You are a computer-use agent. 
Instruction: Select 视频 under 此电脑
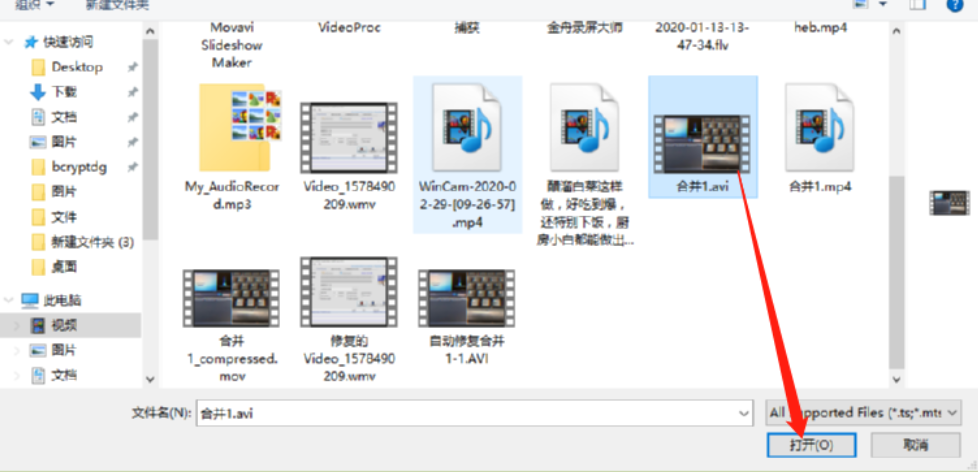(x=64, y=325)
